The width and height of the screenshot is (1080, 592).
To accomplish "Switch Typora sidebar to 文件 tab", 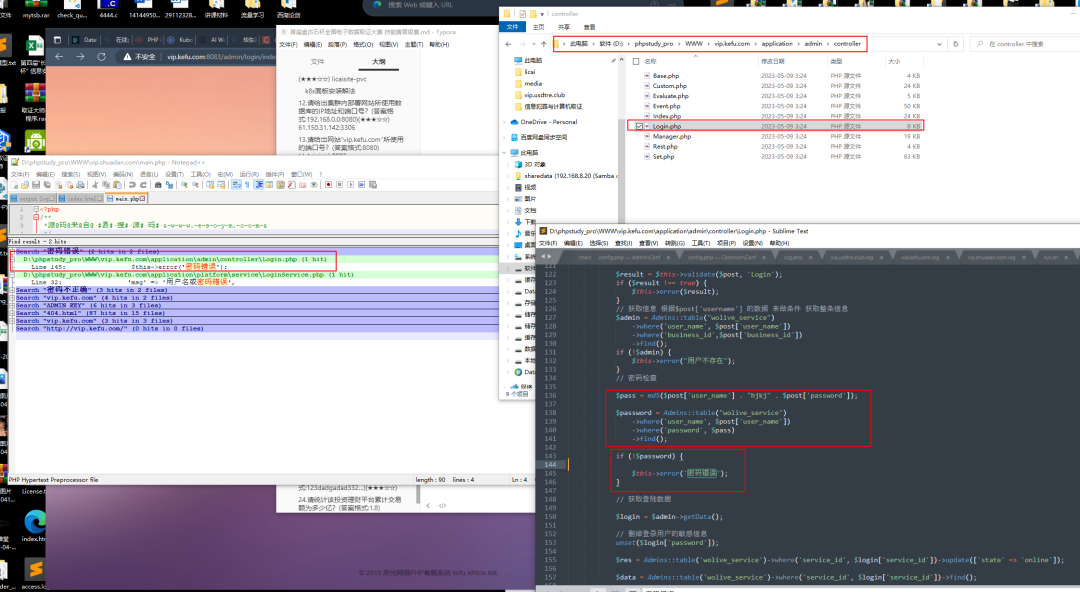I will (x=318, y=62).
